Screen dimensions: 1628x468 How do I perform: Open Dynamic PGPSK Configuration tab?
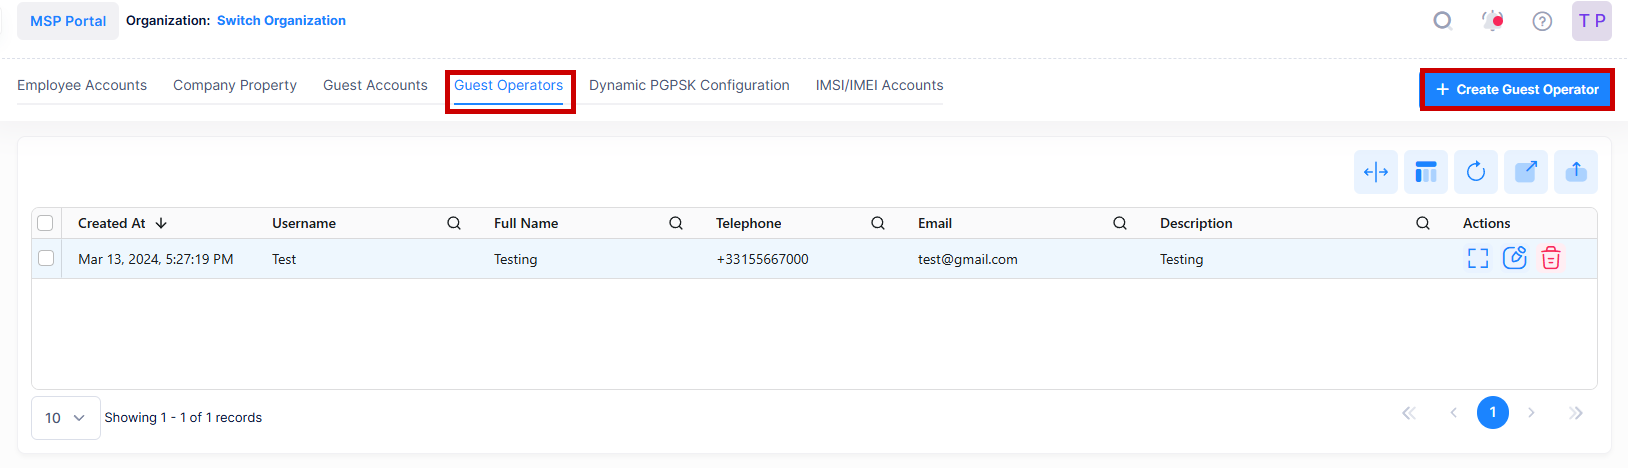689,85
